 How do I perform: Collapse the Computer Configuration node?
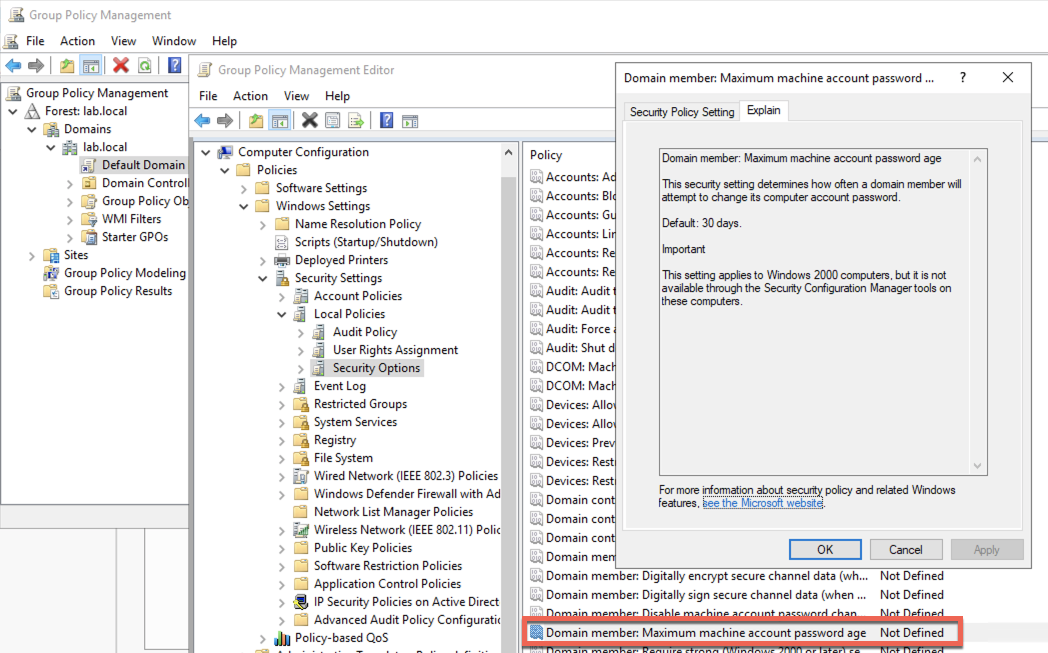tap(206, 152)
